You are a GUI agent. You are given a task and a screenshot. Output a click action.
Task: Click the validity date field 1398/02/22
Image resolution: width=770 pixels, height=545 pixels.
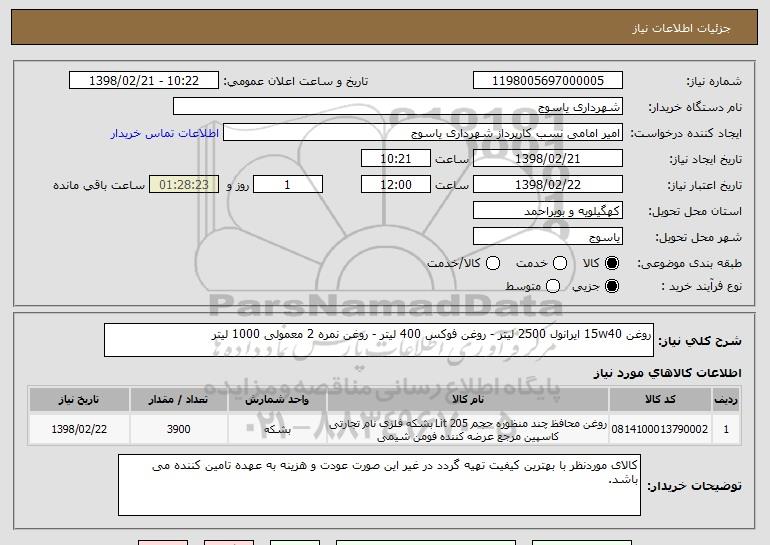tap(548, 185)
